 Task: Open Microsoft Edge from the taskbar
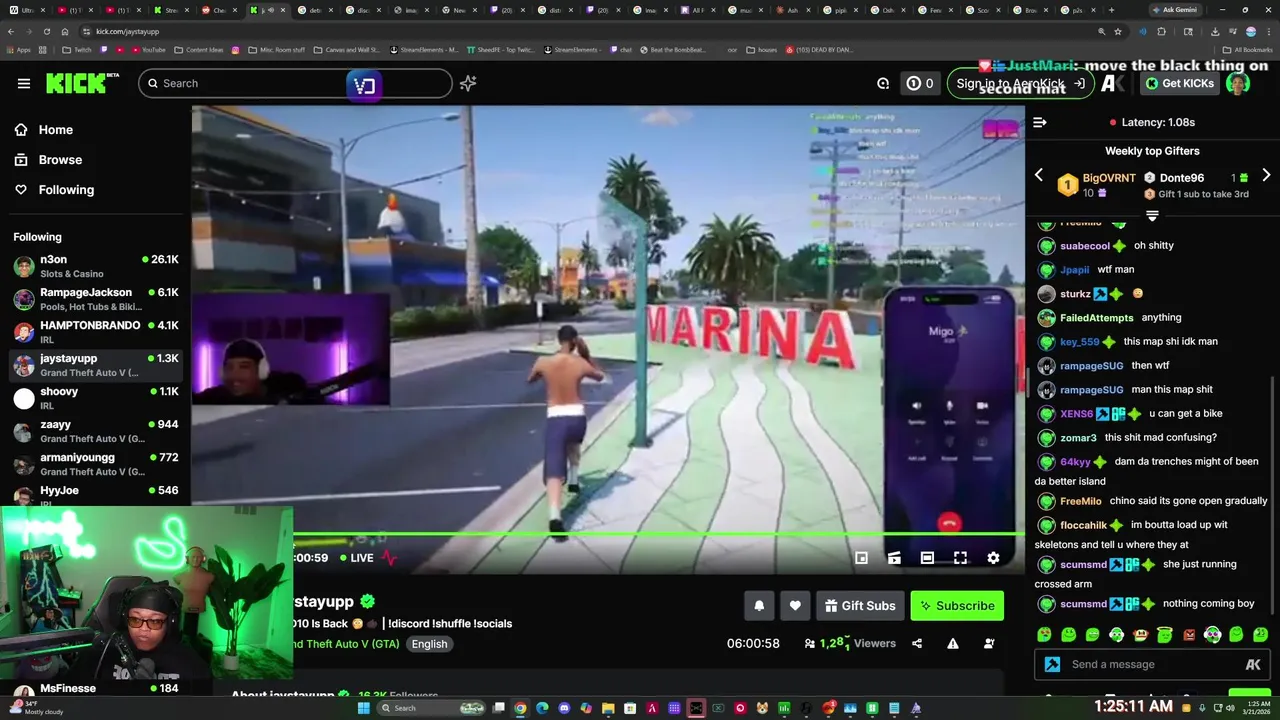pos(542,708)
